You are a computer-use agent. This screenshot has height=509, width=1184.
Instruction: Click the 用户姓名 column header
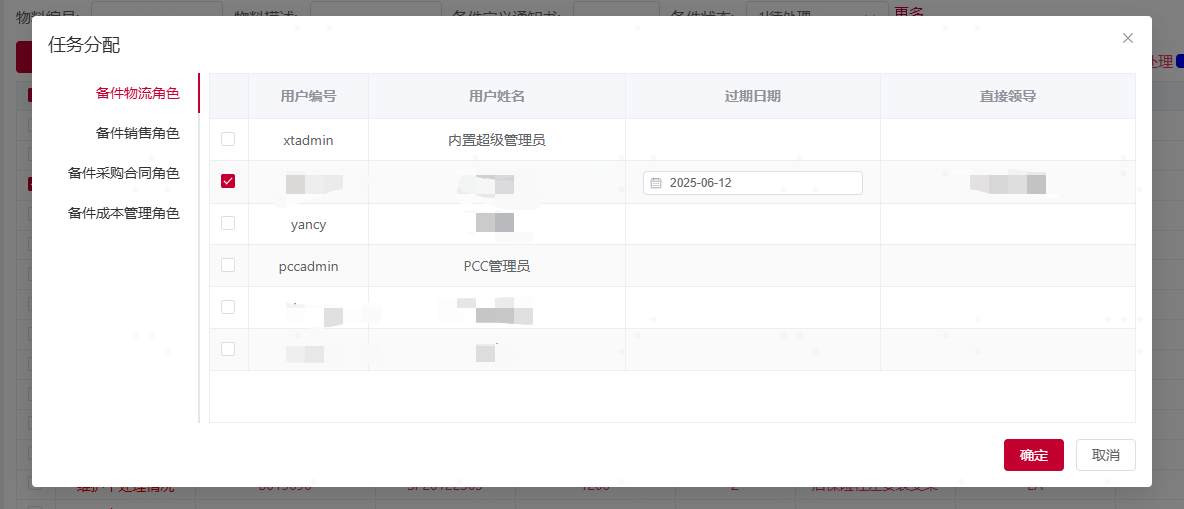(x=497, y=96)
